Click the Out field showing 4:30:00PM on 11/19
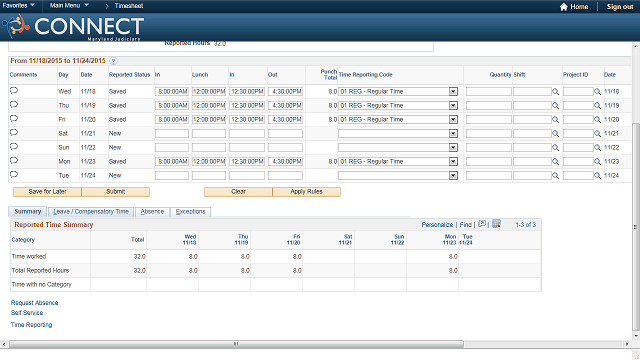 click(x=285, y=105)
